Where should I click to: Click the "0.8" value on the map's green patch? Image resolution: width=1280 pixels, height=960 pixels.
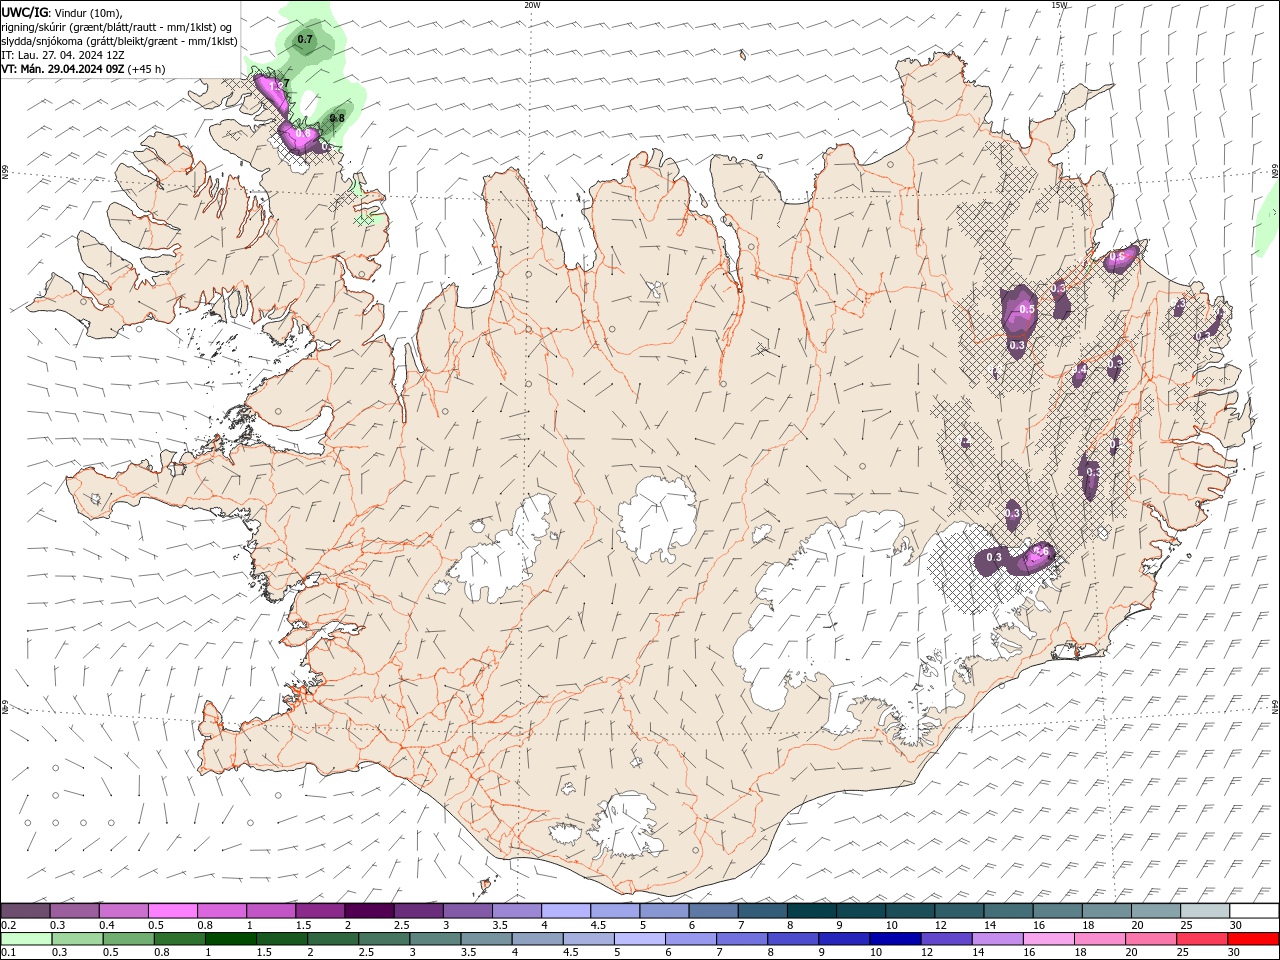click(x=337, y=118)
